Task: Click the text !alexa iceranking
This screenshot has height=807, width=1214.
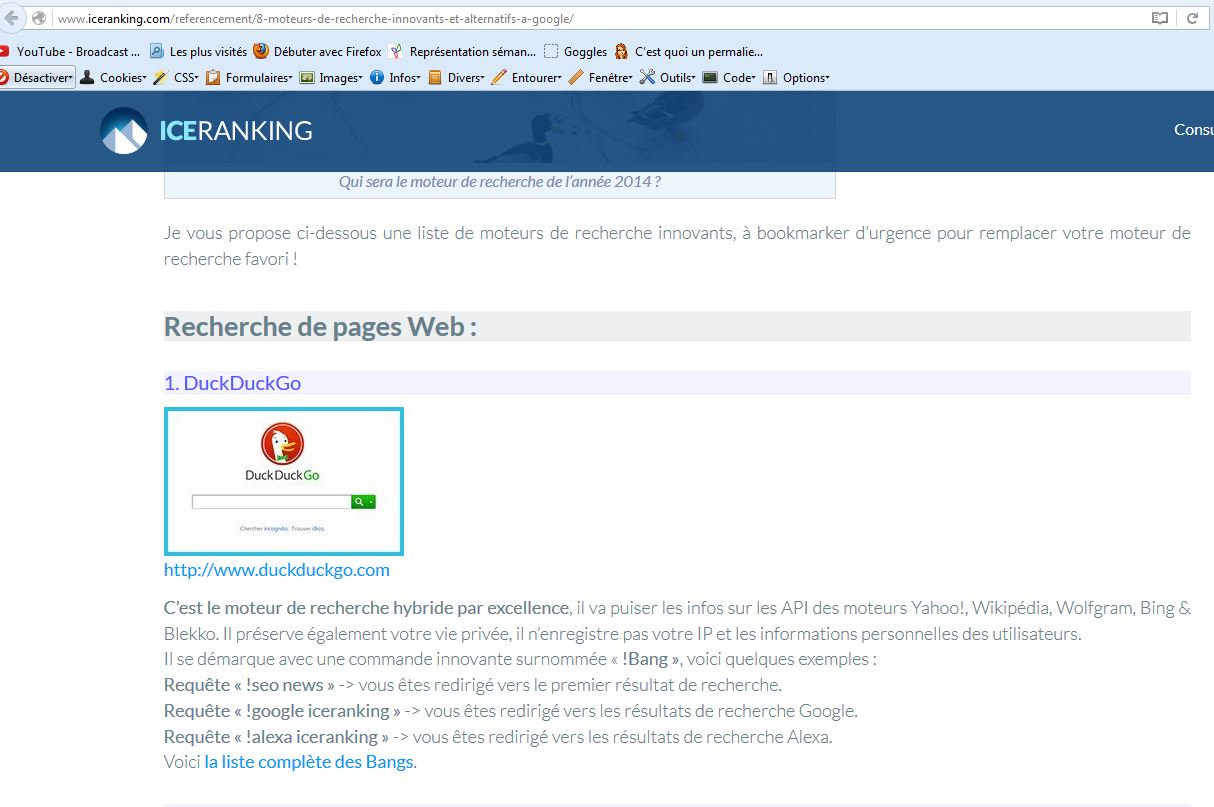Action: click(313, 737)
